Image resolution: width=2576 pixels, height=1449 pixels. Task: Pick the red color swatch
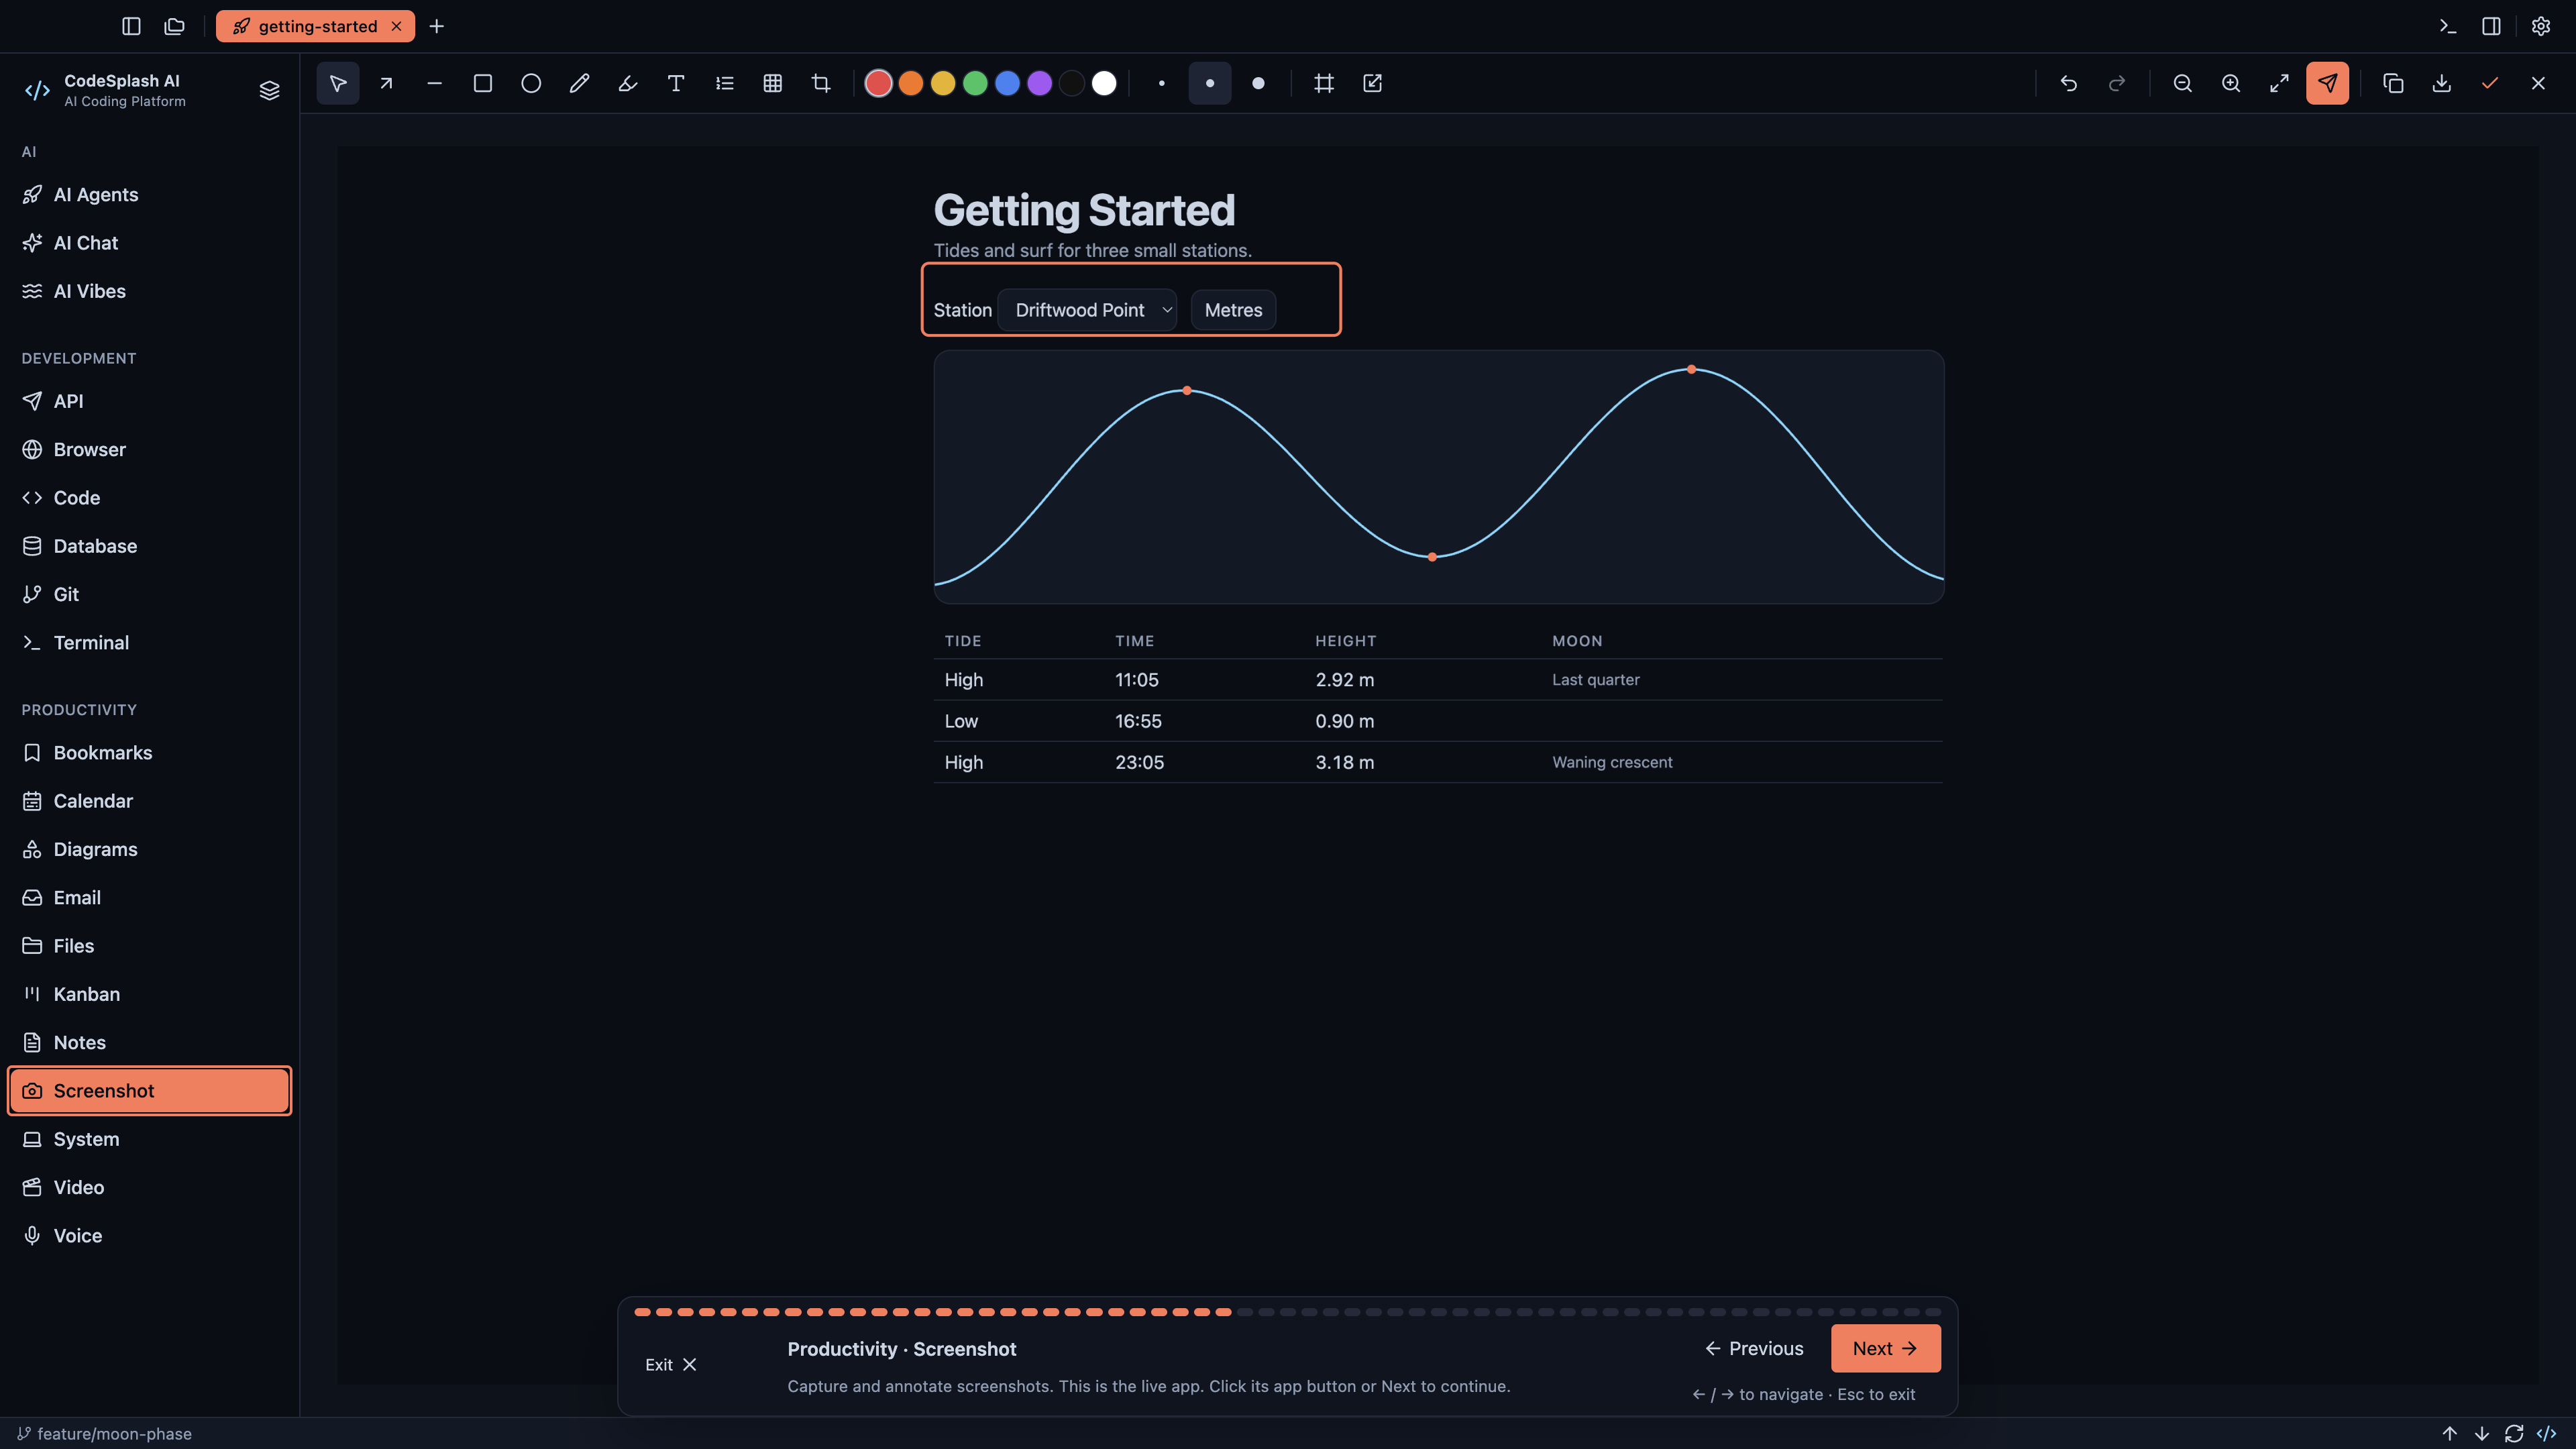tap(878, 83)
